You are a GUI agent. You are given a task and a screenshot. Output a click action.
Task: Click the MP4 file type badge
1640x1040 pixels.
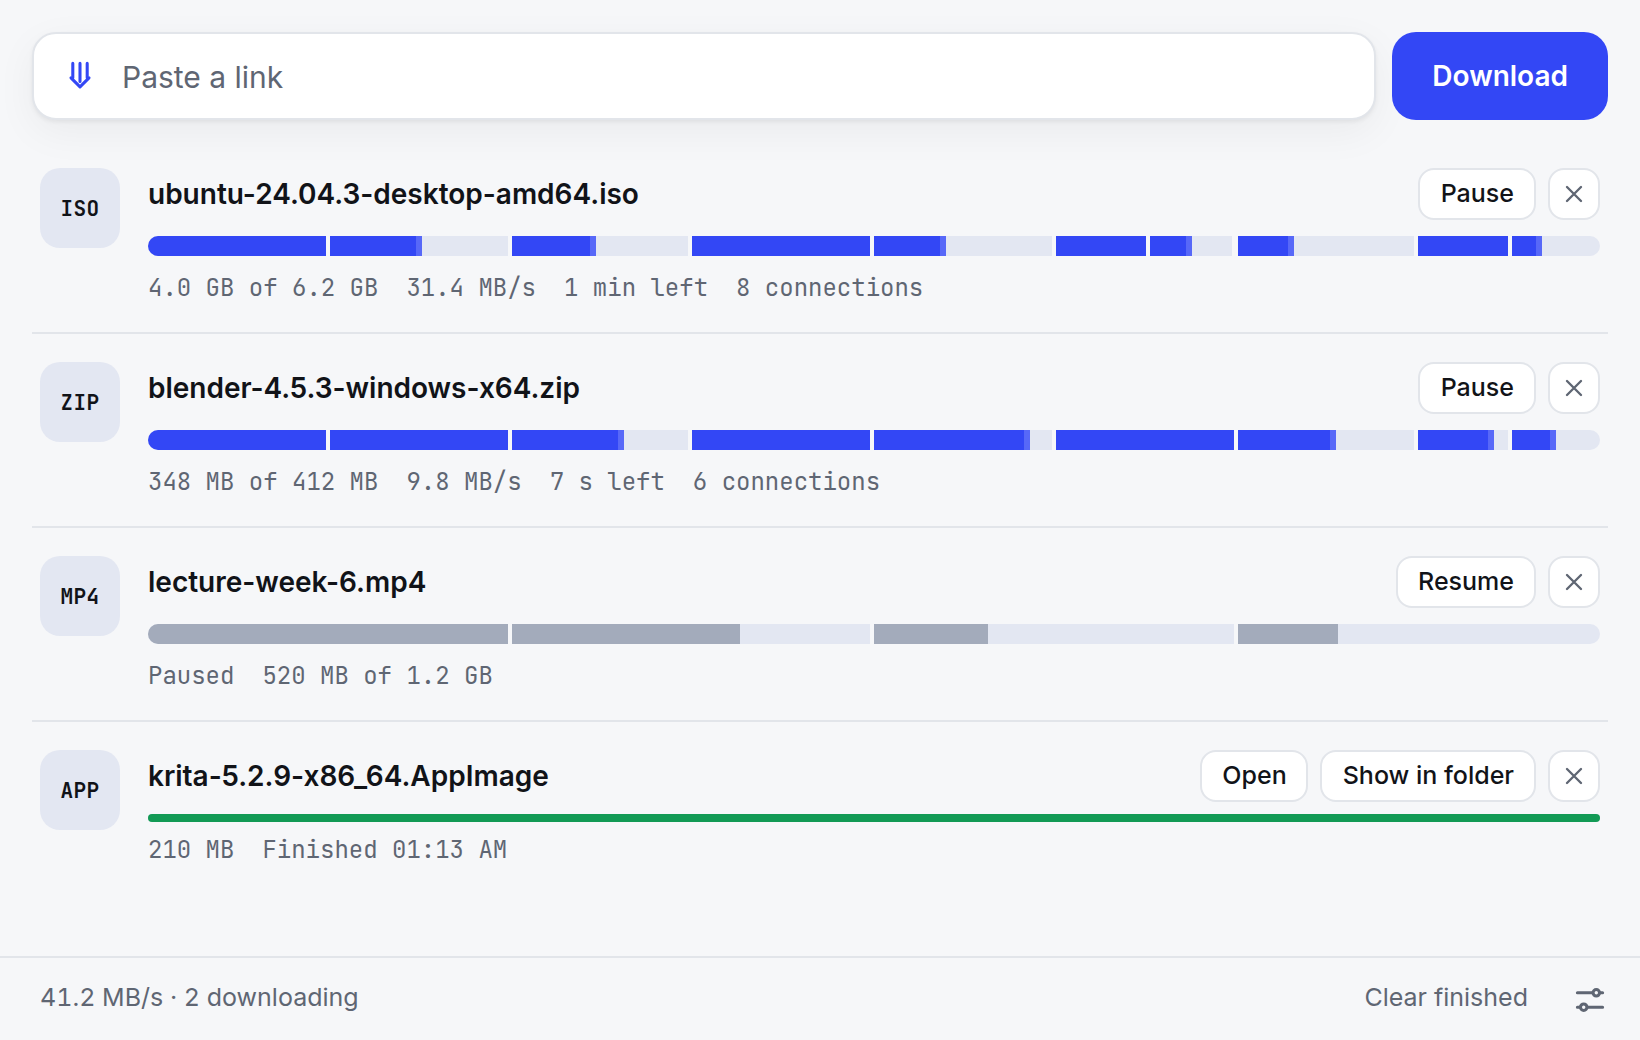80,596
